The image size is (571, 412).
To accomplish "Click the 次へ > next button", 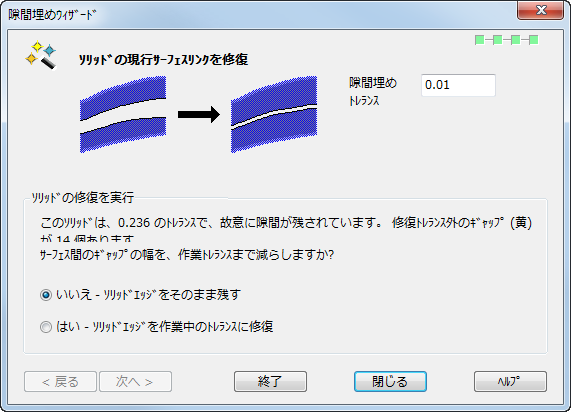I will [x=135, y=381].
